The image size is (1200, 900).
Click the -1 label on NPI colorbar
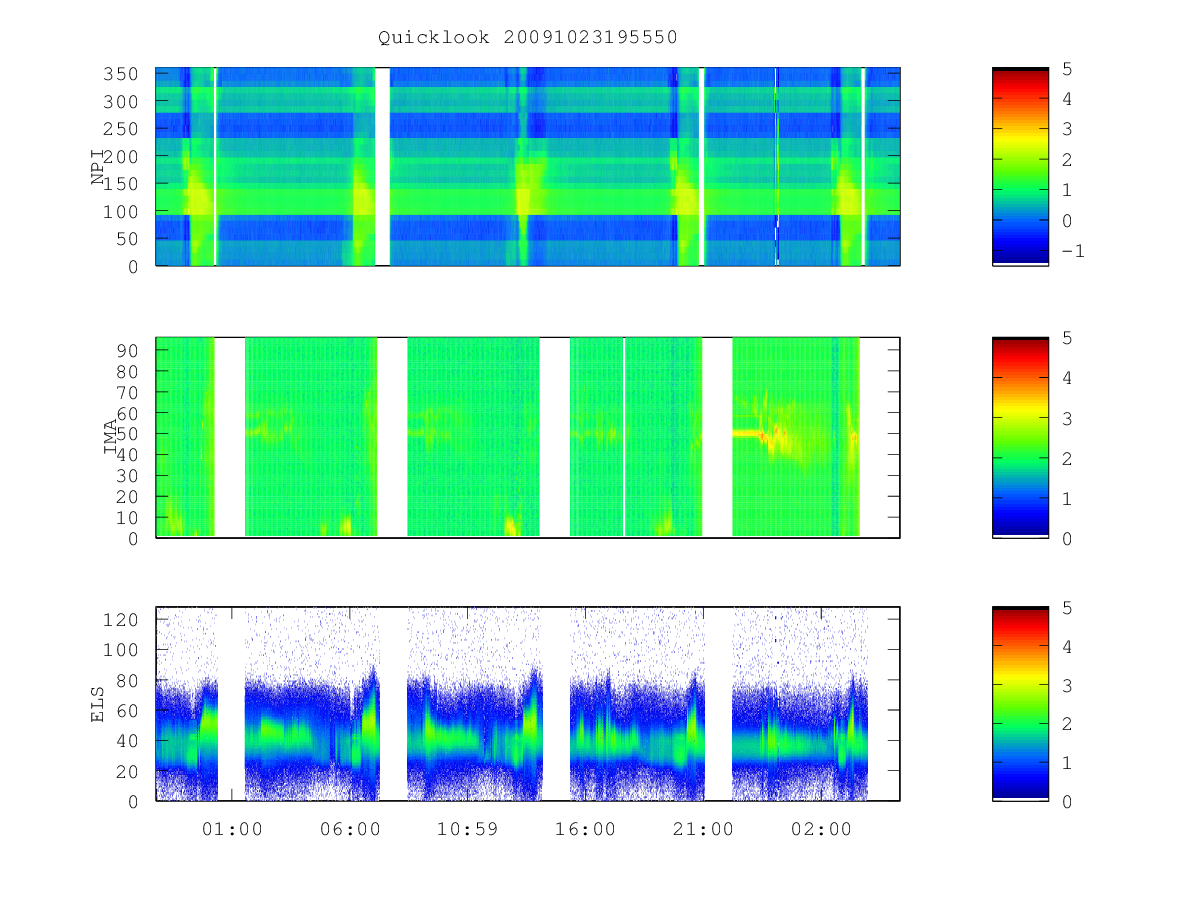pyautogui.click(x=1072, y=251)
